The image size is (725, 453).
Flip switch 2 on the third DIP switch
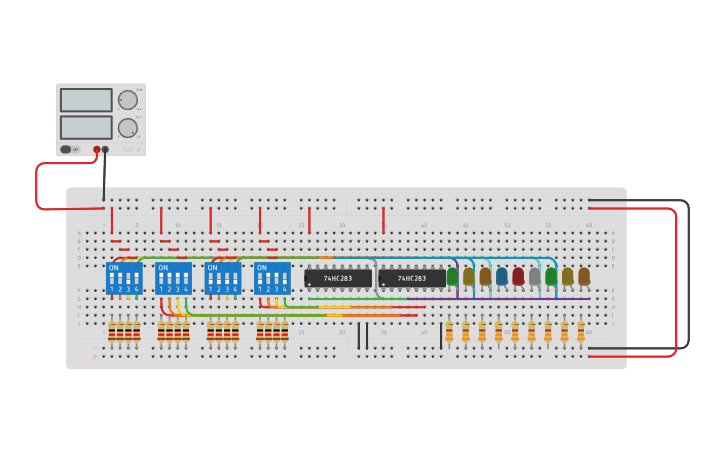coord(219,278)
